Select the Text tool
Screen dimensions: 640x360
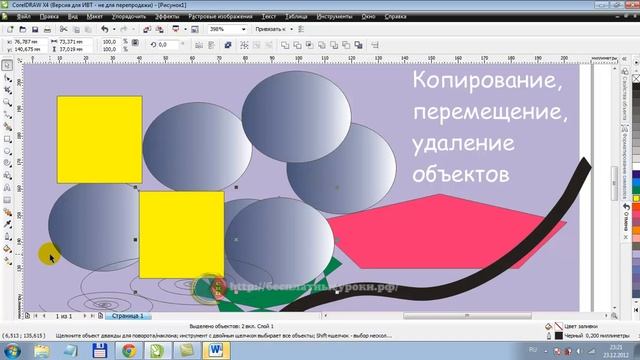coord(7,188)
